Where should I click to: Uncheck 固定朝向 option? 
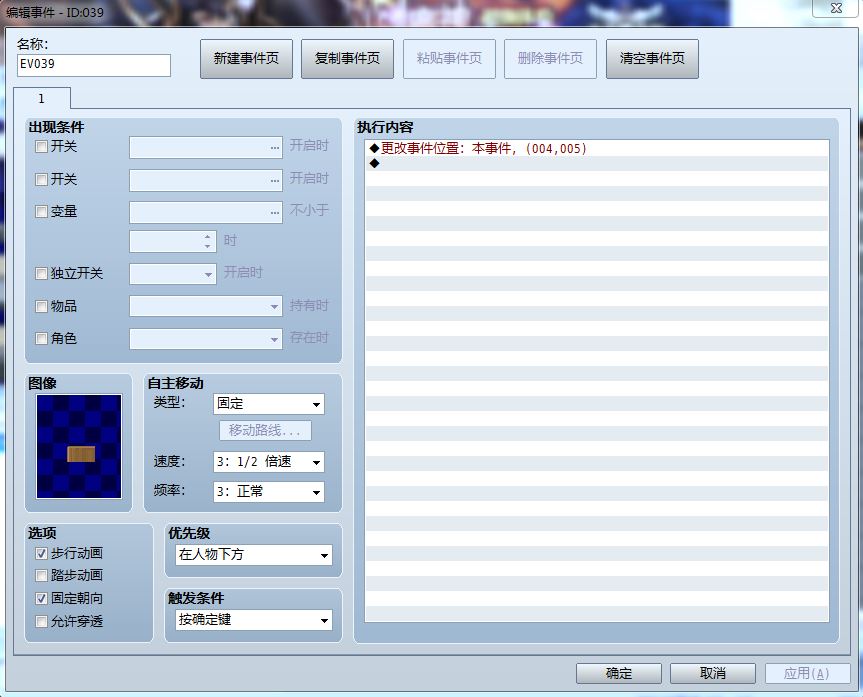[x=41, y=598]
